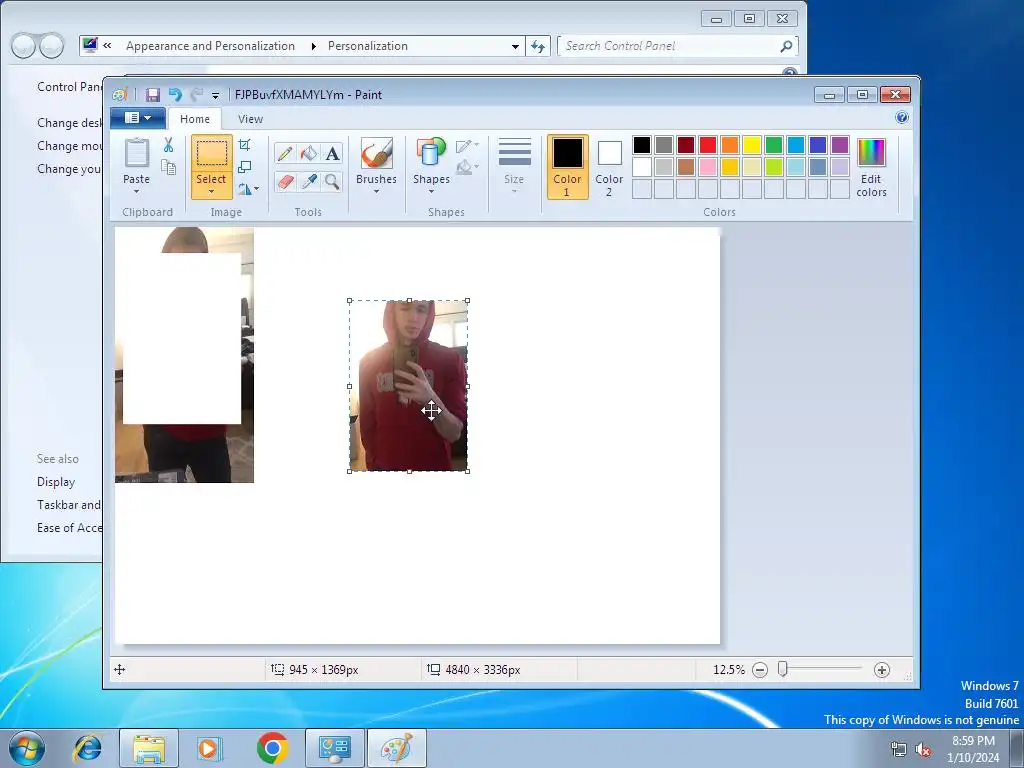The width and height of the screenshot is (1024, 768).
Task: Click Appearance and Personalization breadcrumb
Action: point(210,46)
